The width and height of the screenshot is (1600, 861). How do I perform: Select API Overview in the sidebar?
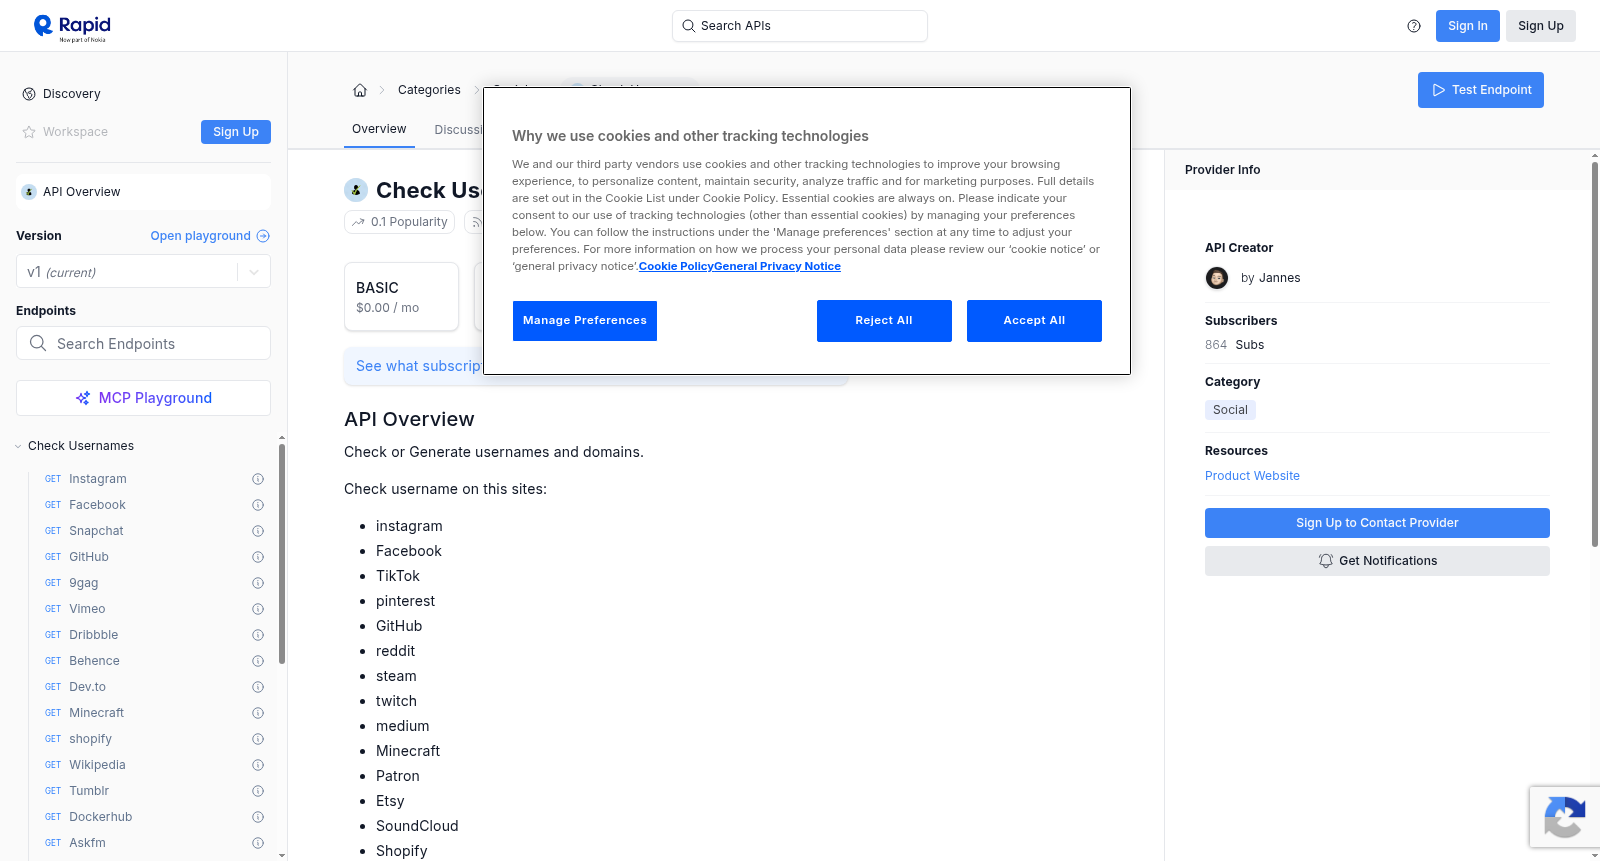tap(143, 192)
